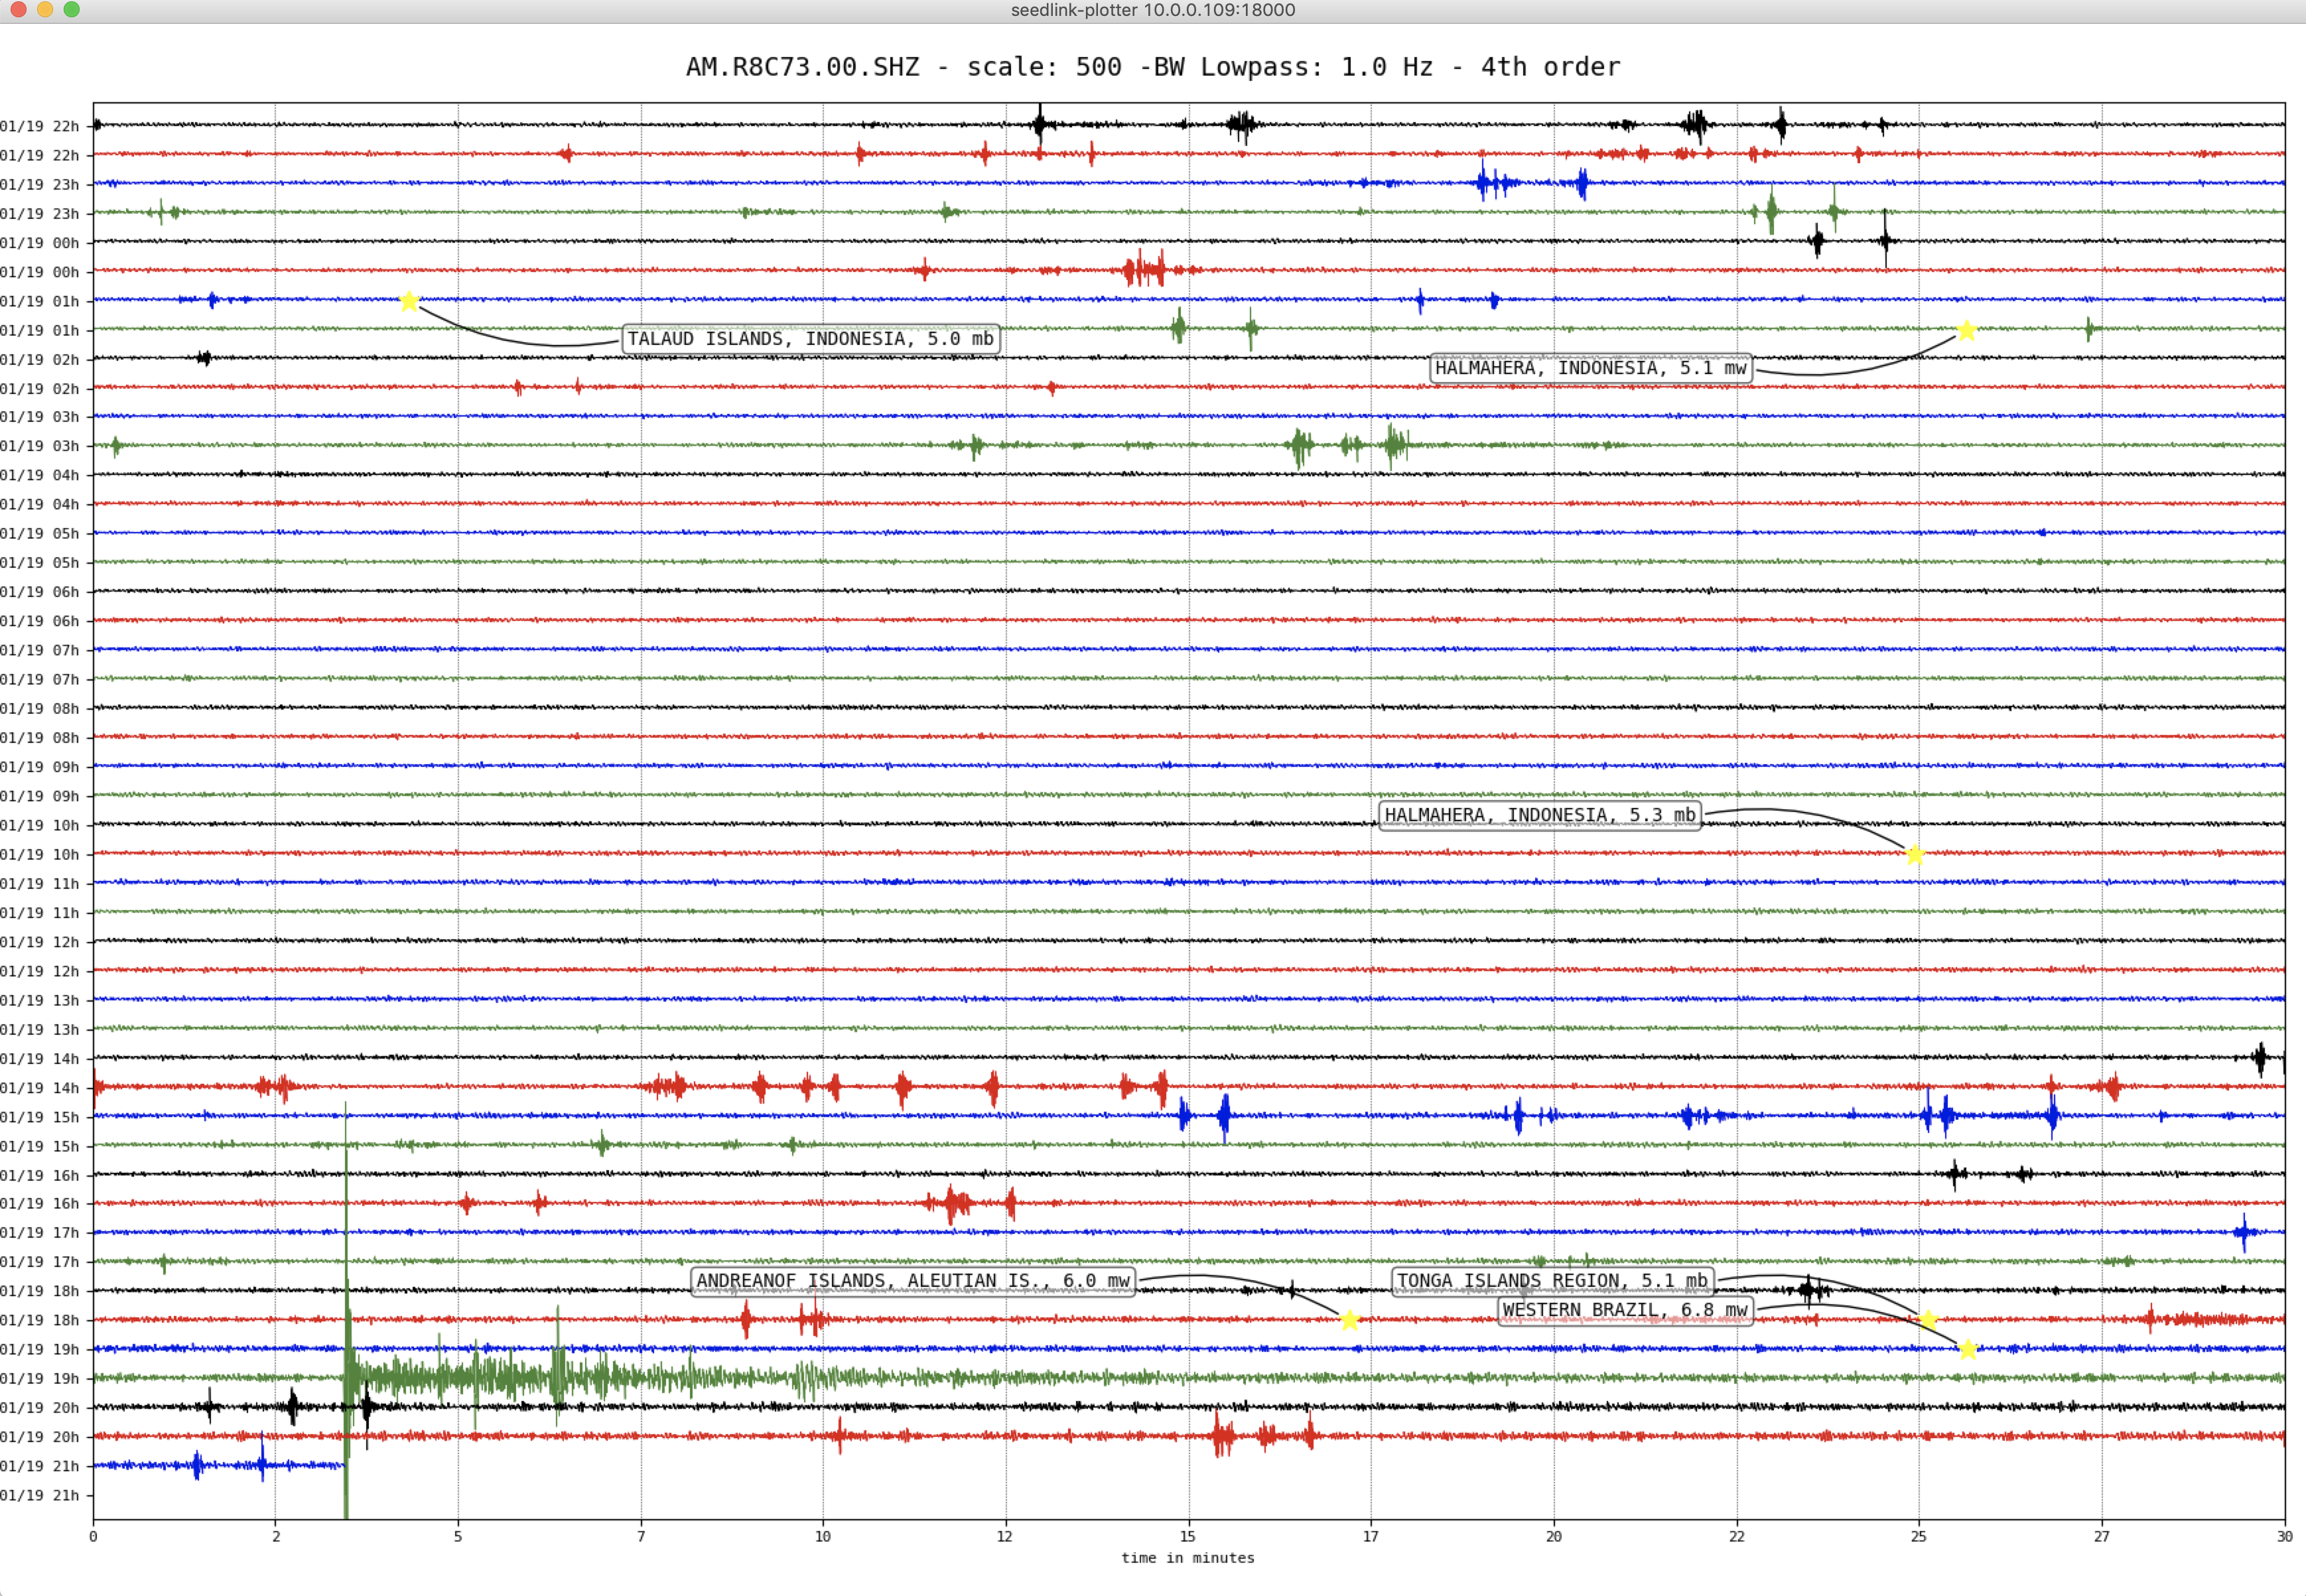Click the Andreanof Islands event star marker

point(1349,1320)
